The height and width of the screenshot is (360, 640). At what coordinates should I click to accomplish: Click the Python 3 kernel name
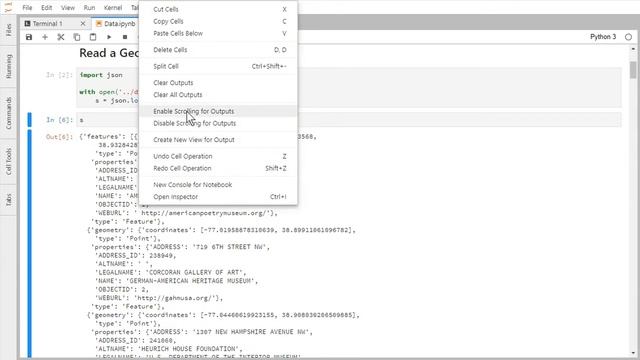tap(603, 37)
